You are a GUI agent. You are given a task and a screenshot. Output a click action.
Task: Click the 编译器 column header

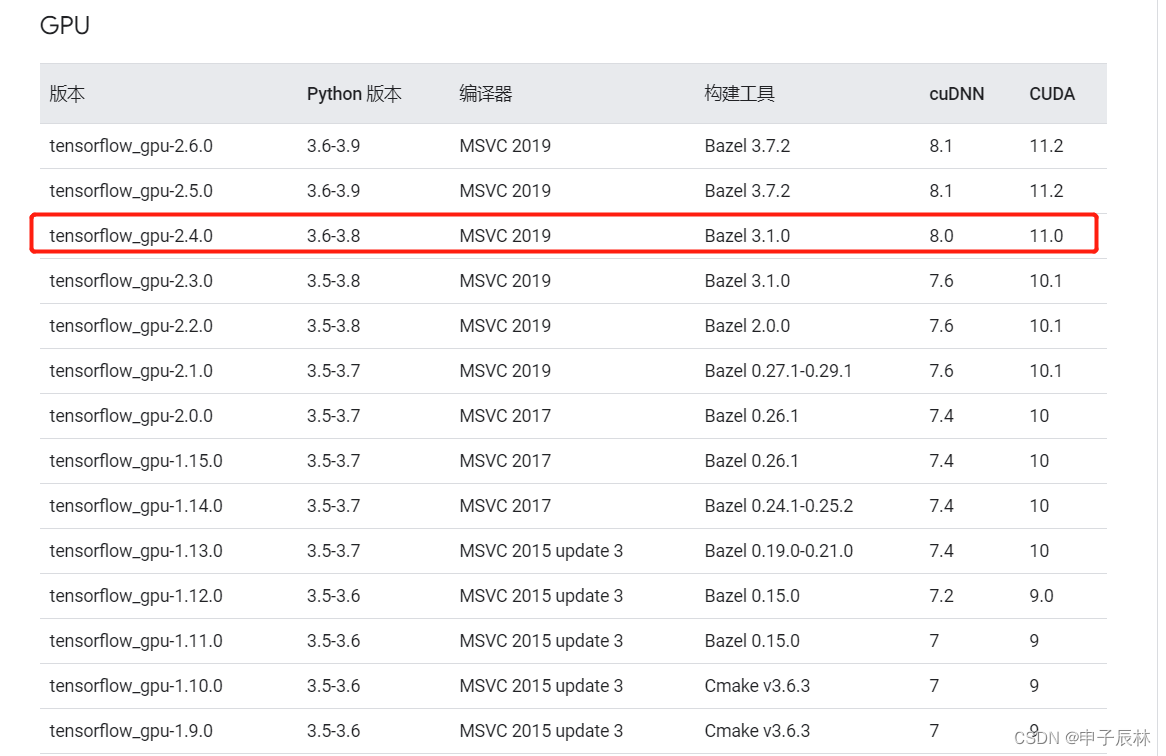tap(486, 94)
